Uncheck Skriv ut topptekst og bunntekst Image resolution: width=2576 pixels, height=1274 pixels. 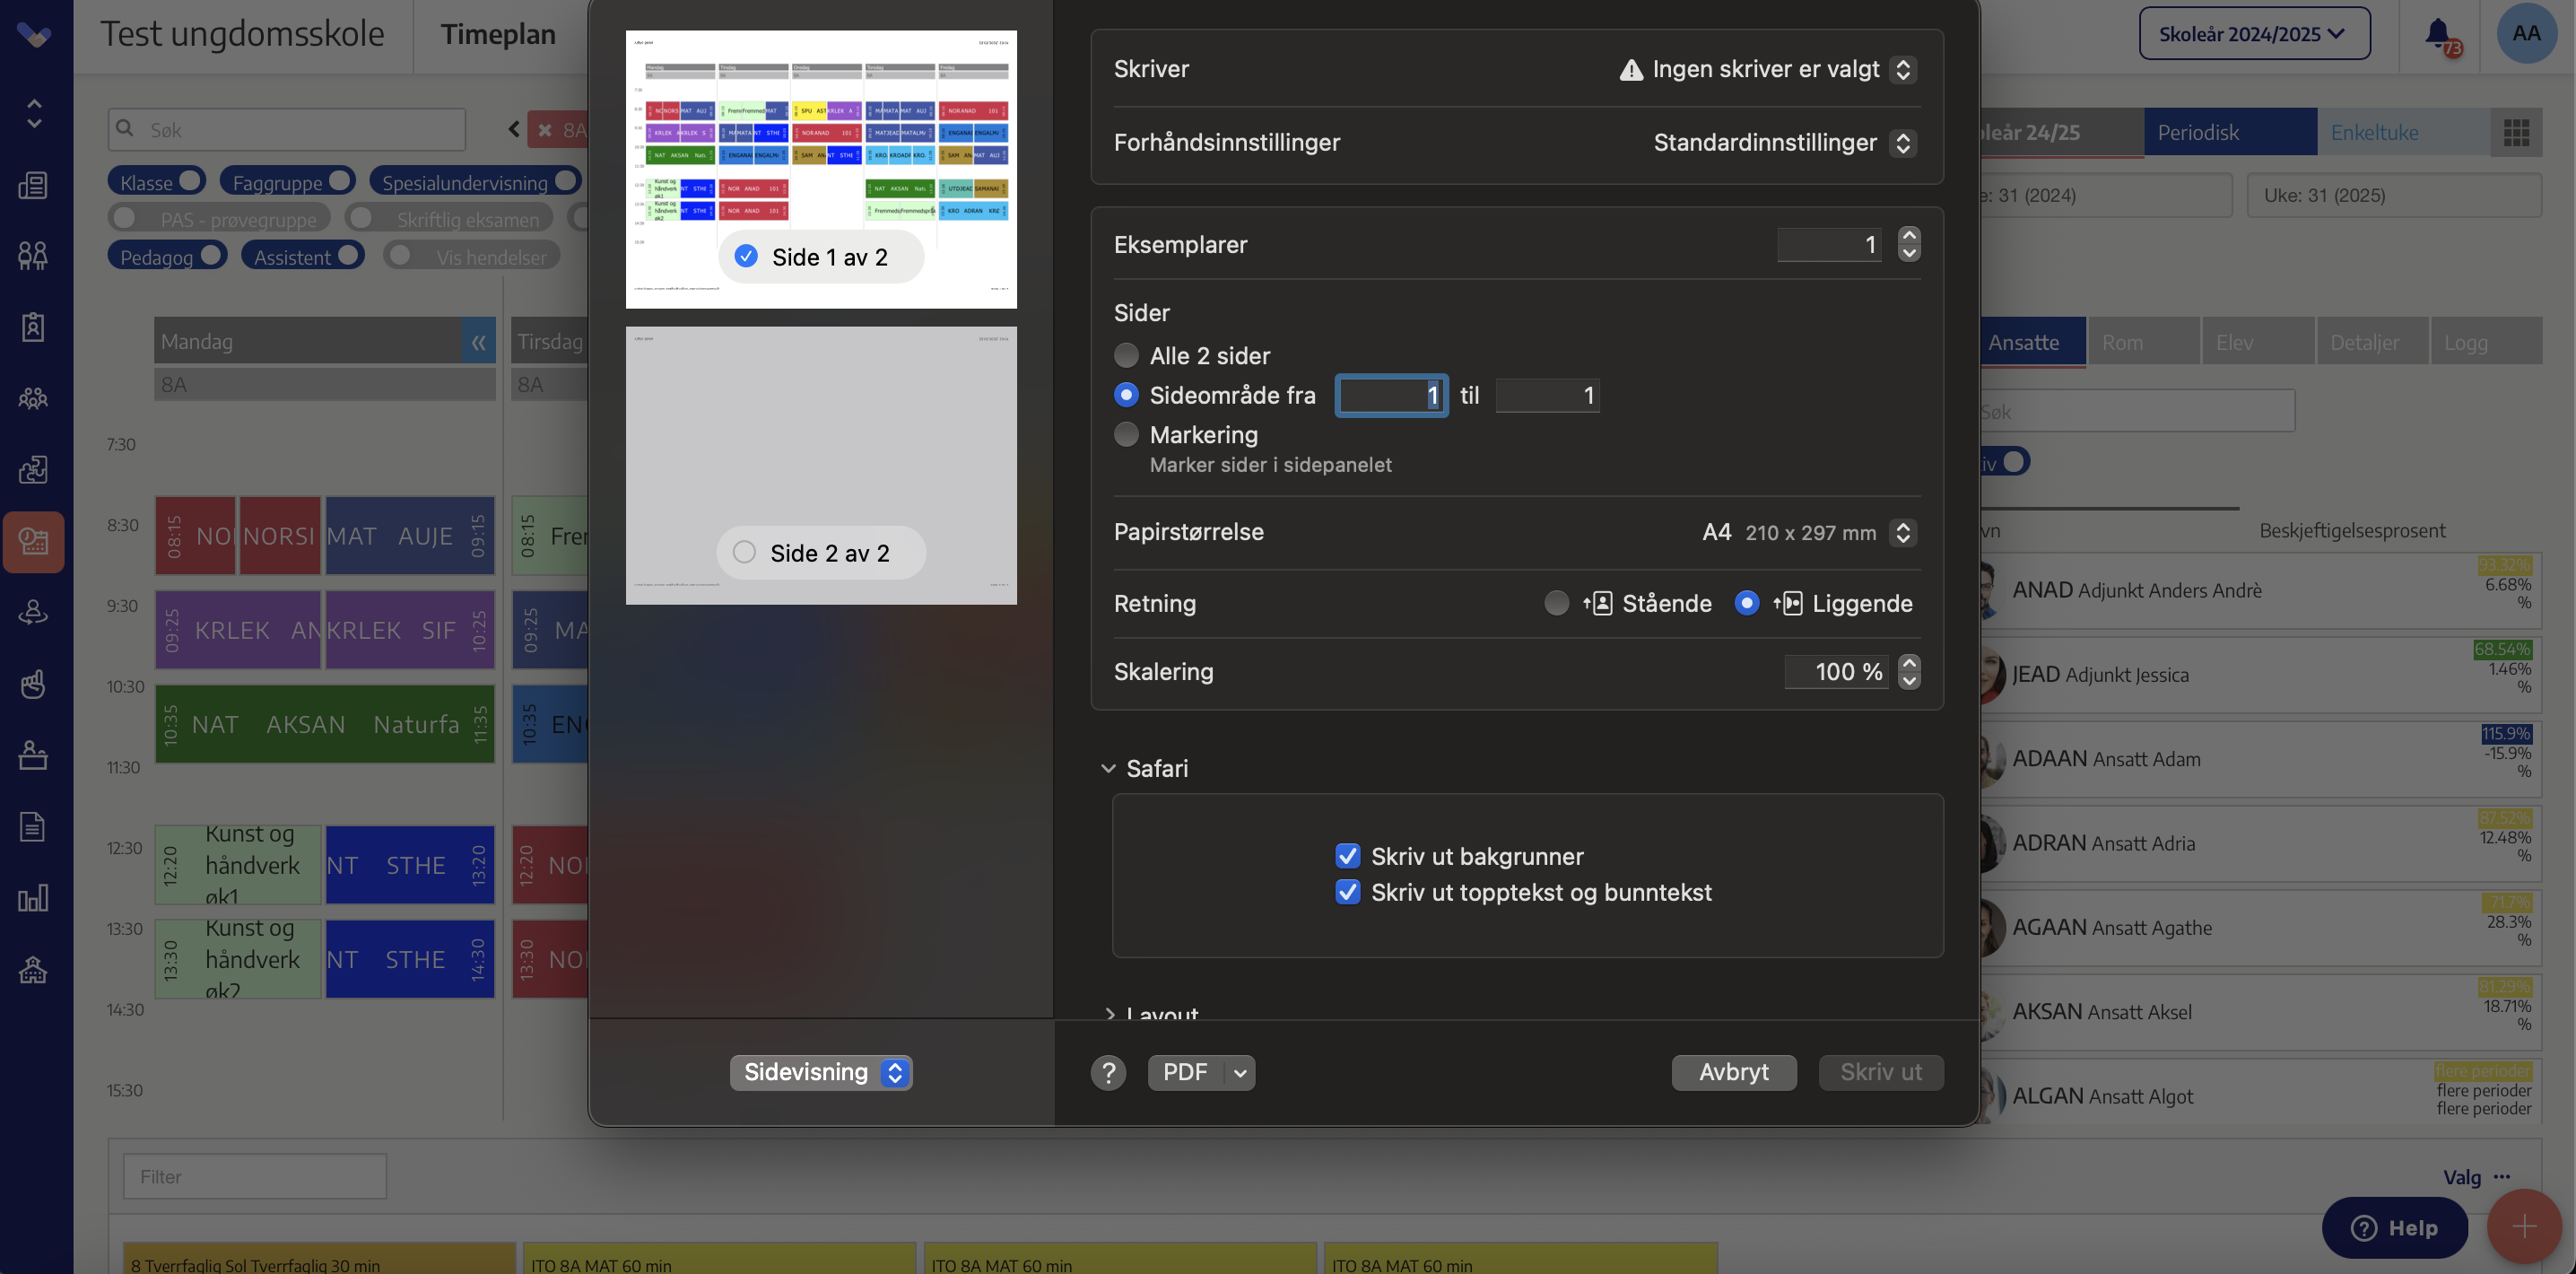point(1347,892)
